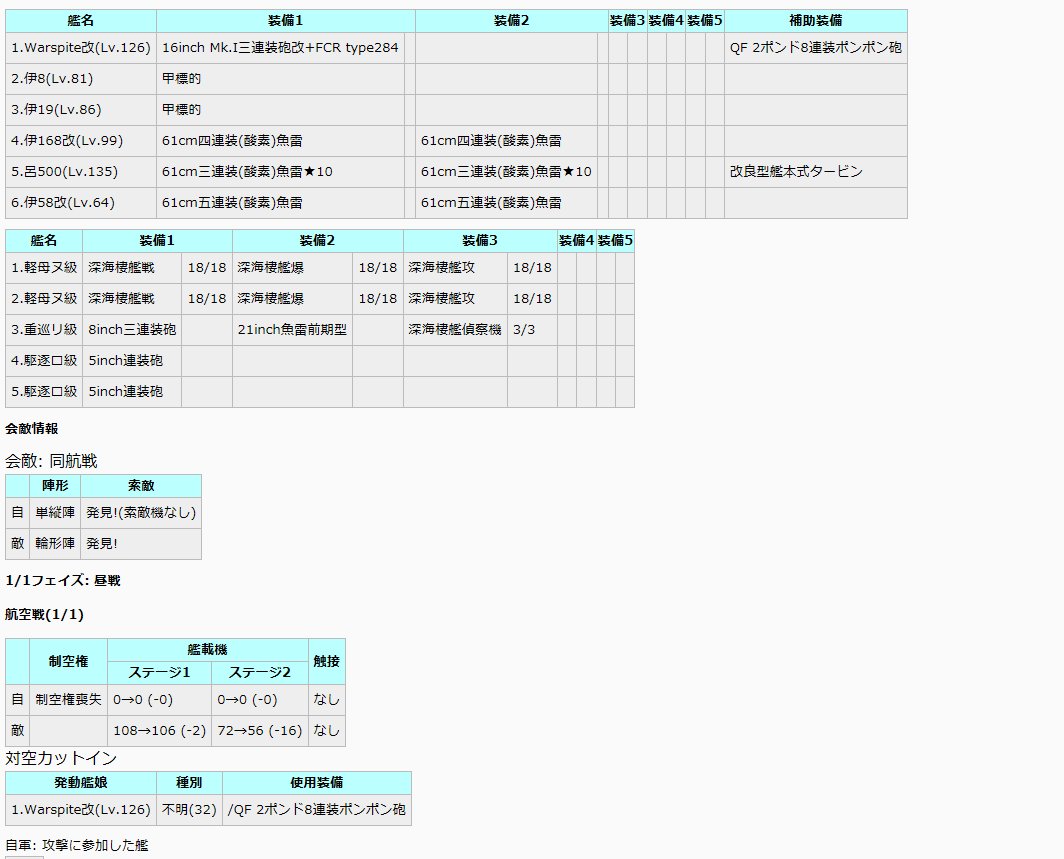This screenshot has height=859, width=1064.
Task: Click the '種別' column header
Action: (189, 783)
